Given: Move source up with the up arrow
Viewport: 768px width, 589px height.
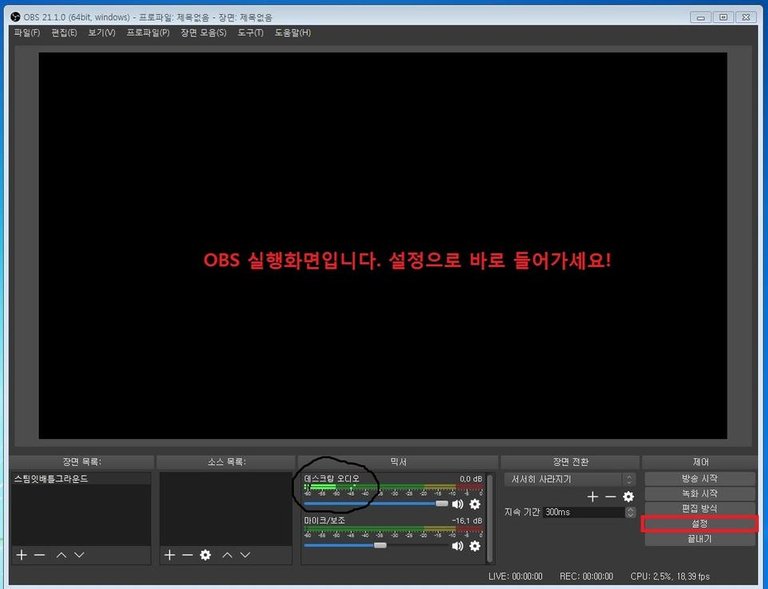Looking at the screenshot, I should (227, 555).
